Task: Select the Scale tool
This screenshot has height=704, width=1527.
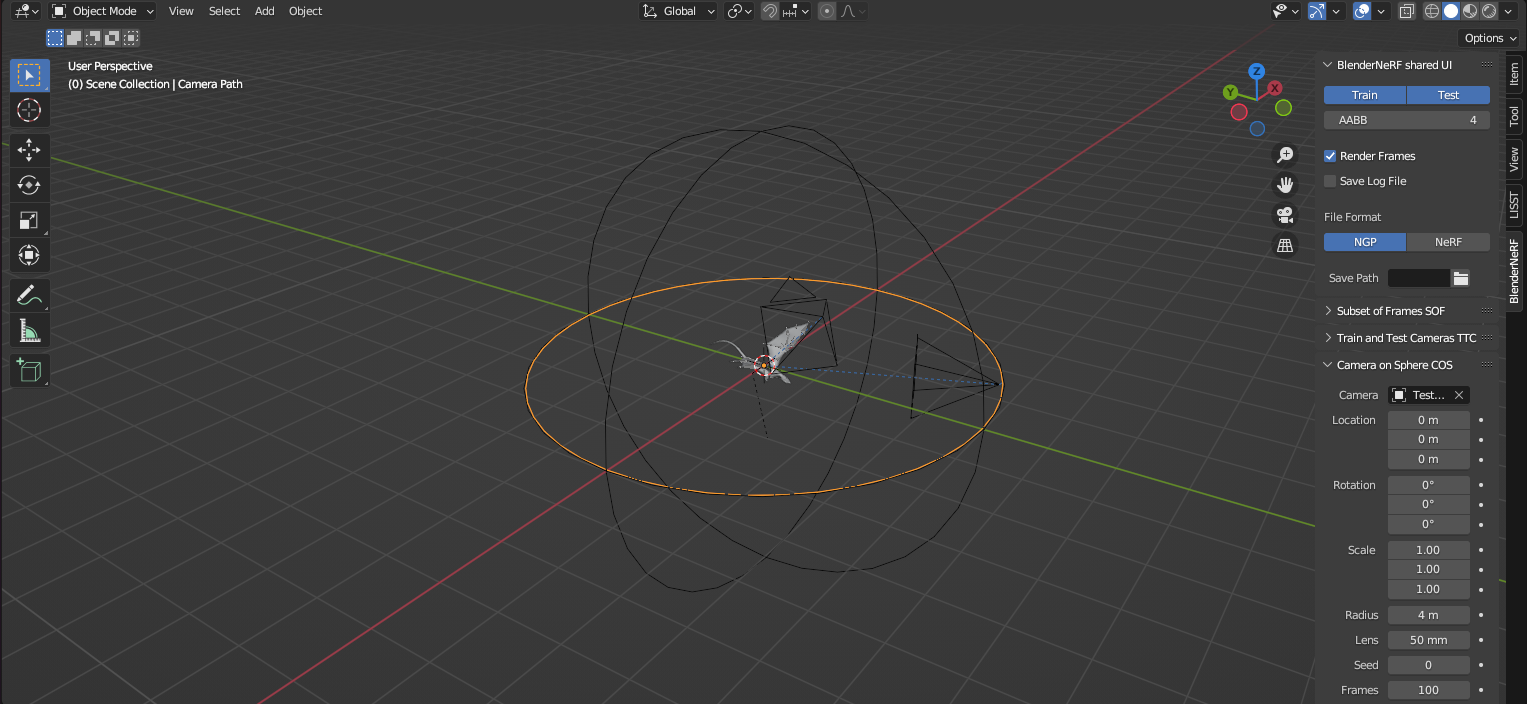Action: 29,220
